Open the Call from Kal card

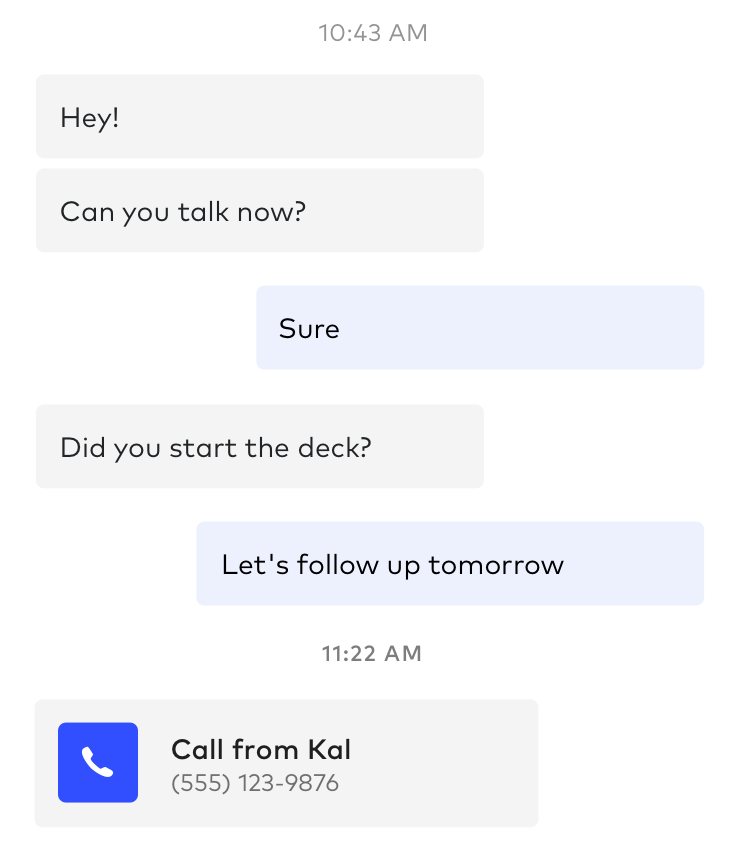(286, 762)
